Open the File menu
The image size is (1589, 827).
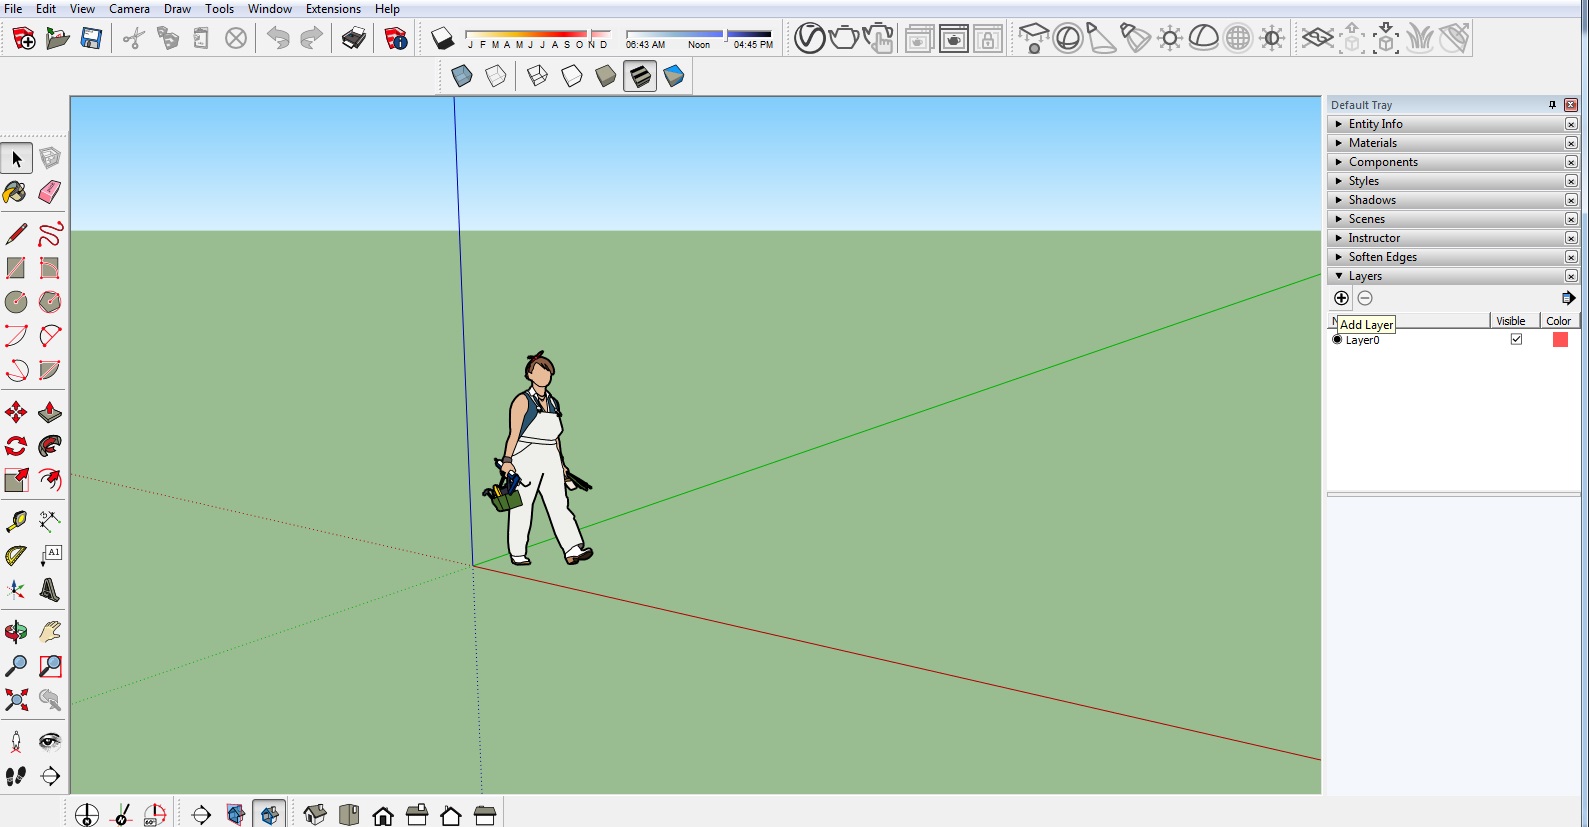(14, 9)
